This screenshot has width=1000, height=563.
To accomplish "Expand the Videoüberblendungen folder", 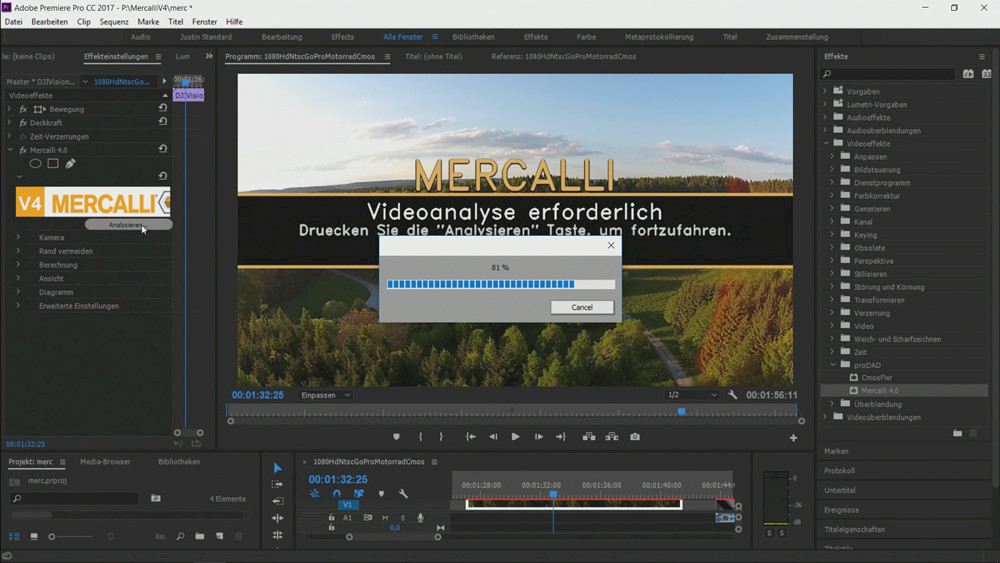I will 825,417.
